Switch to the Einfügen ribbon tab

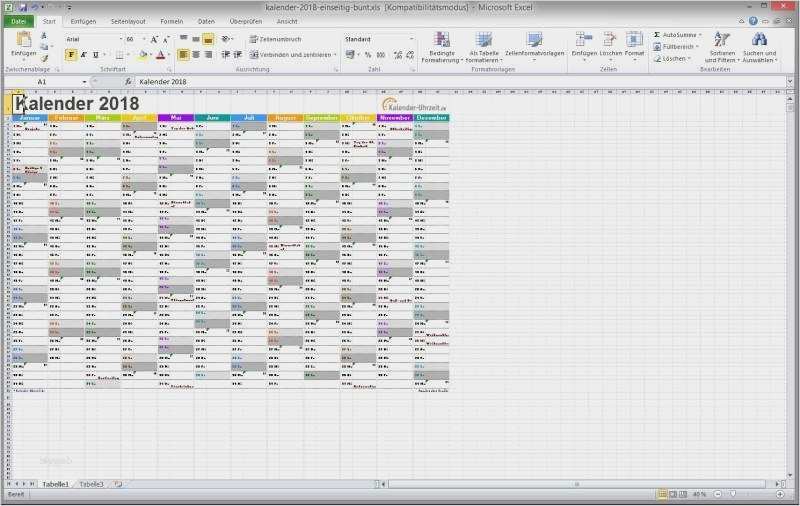tap(83, 21)
